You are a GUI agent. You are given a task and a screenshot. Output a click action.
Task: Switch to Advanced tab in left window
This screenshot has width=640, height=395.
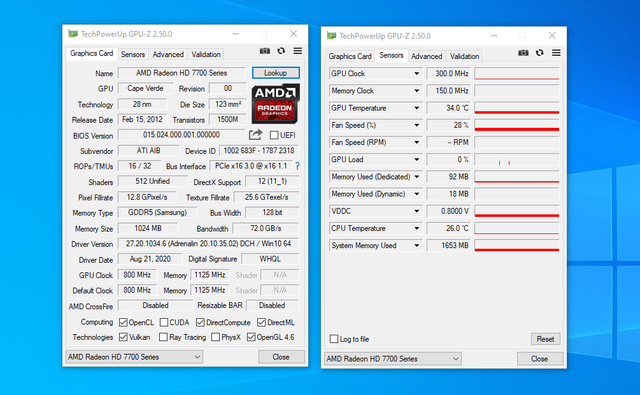(168, 54)
